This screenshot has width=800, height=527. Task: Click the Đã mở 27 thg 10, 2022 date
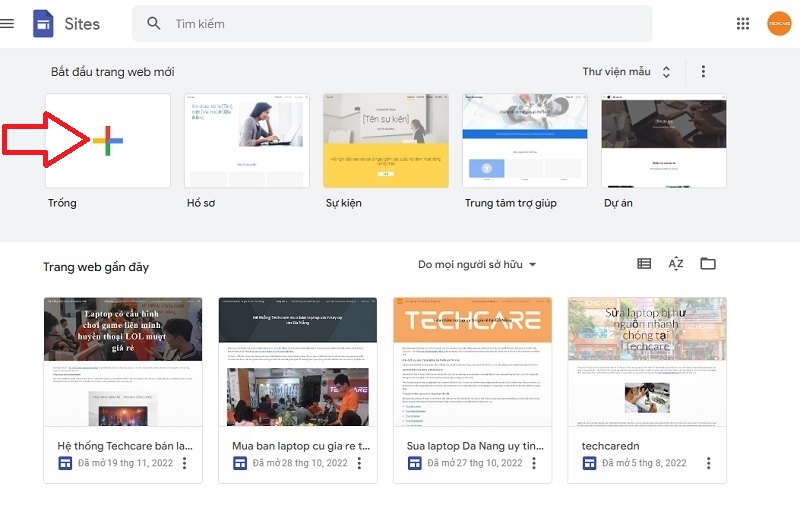pos(475,463)
